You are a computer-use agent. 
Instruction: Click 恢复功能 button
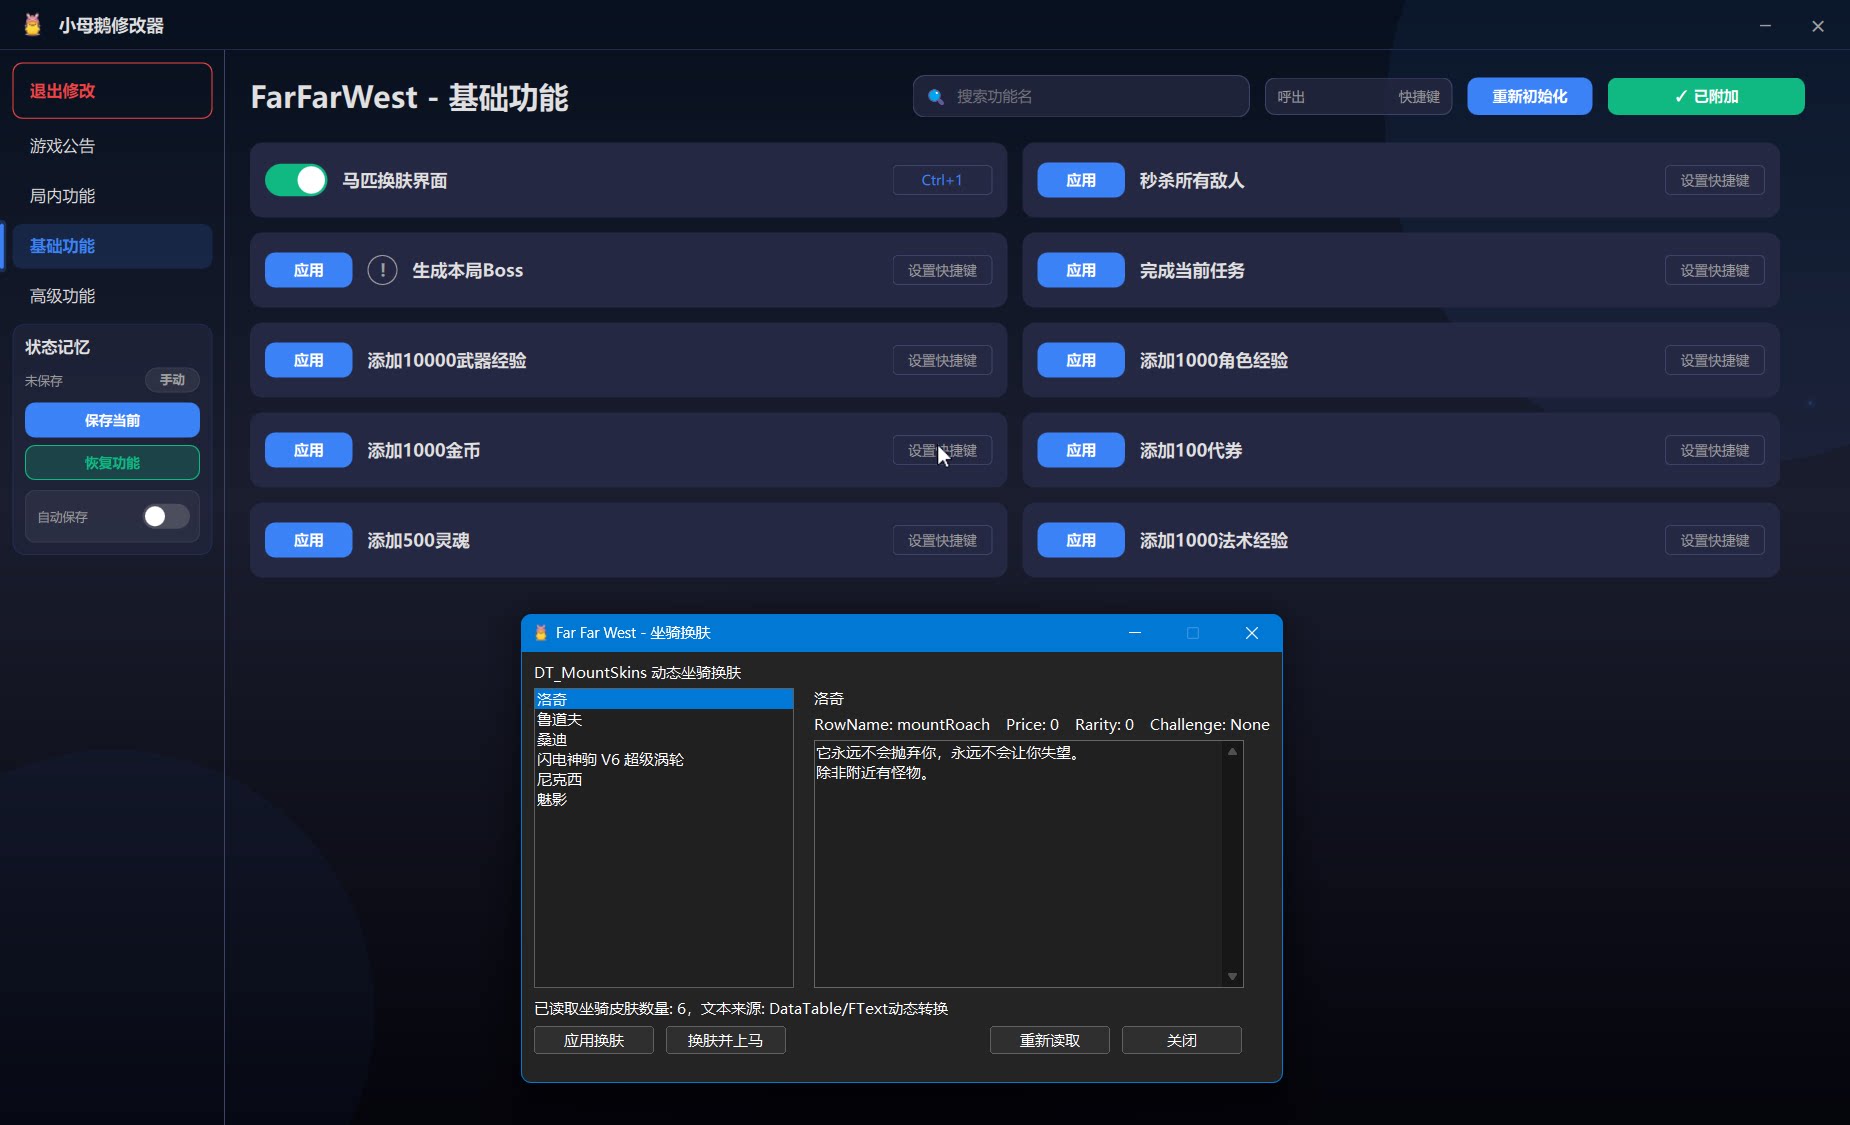(x=112, y=463)
